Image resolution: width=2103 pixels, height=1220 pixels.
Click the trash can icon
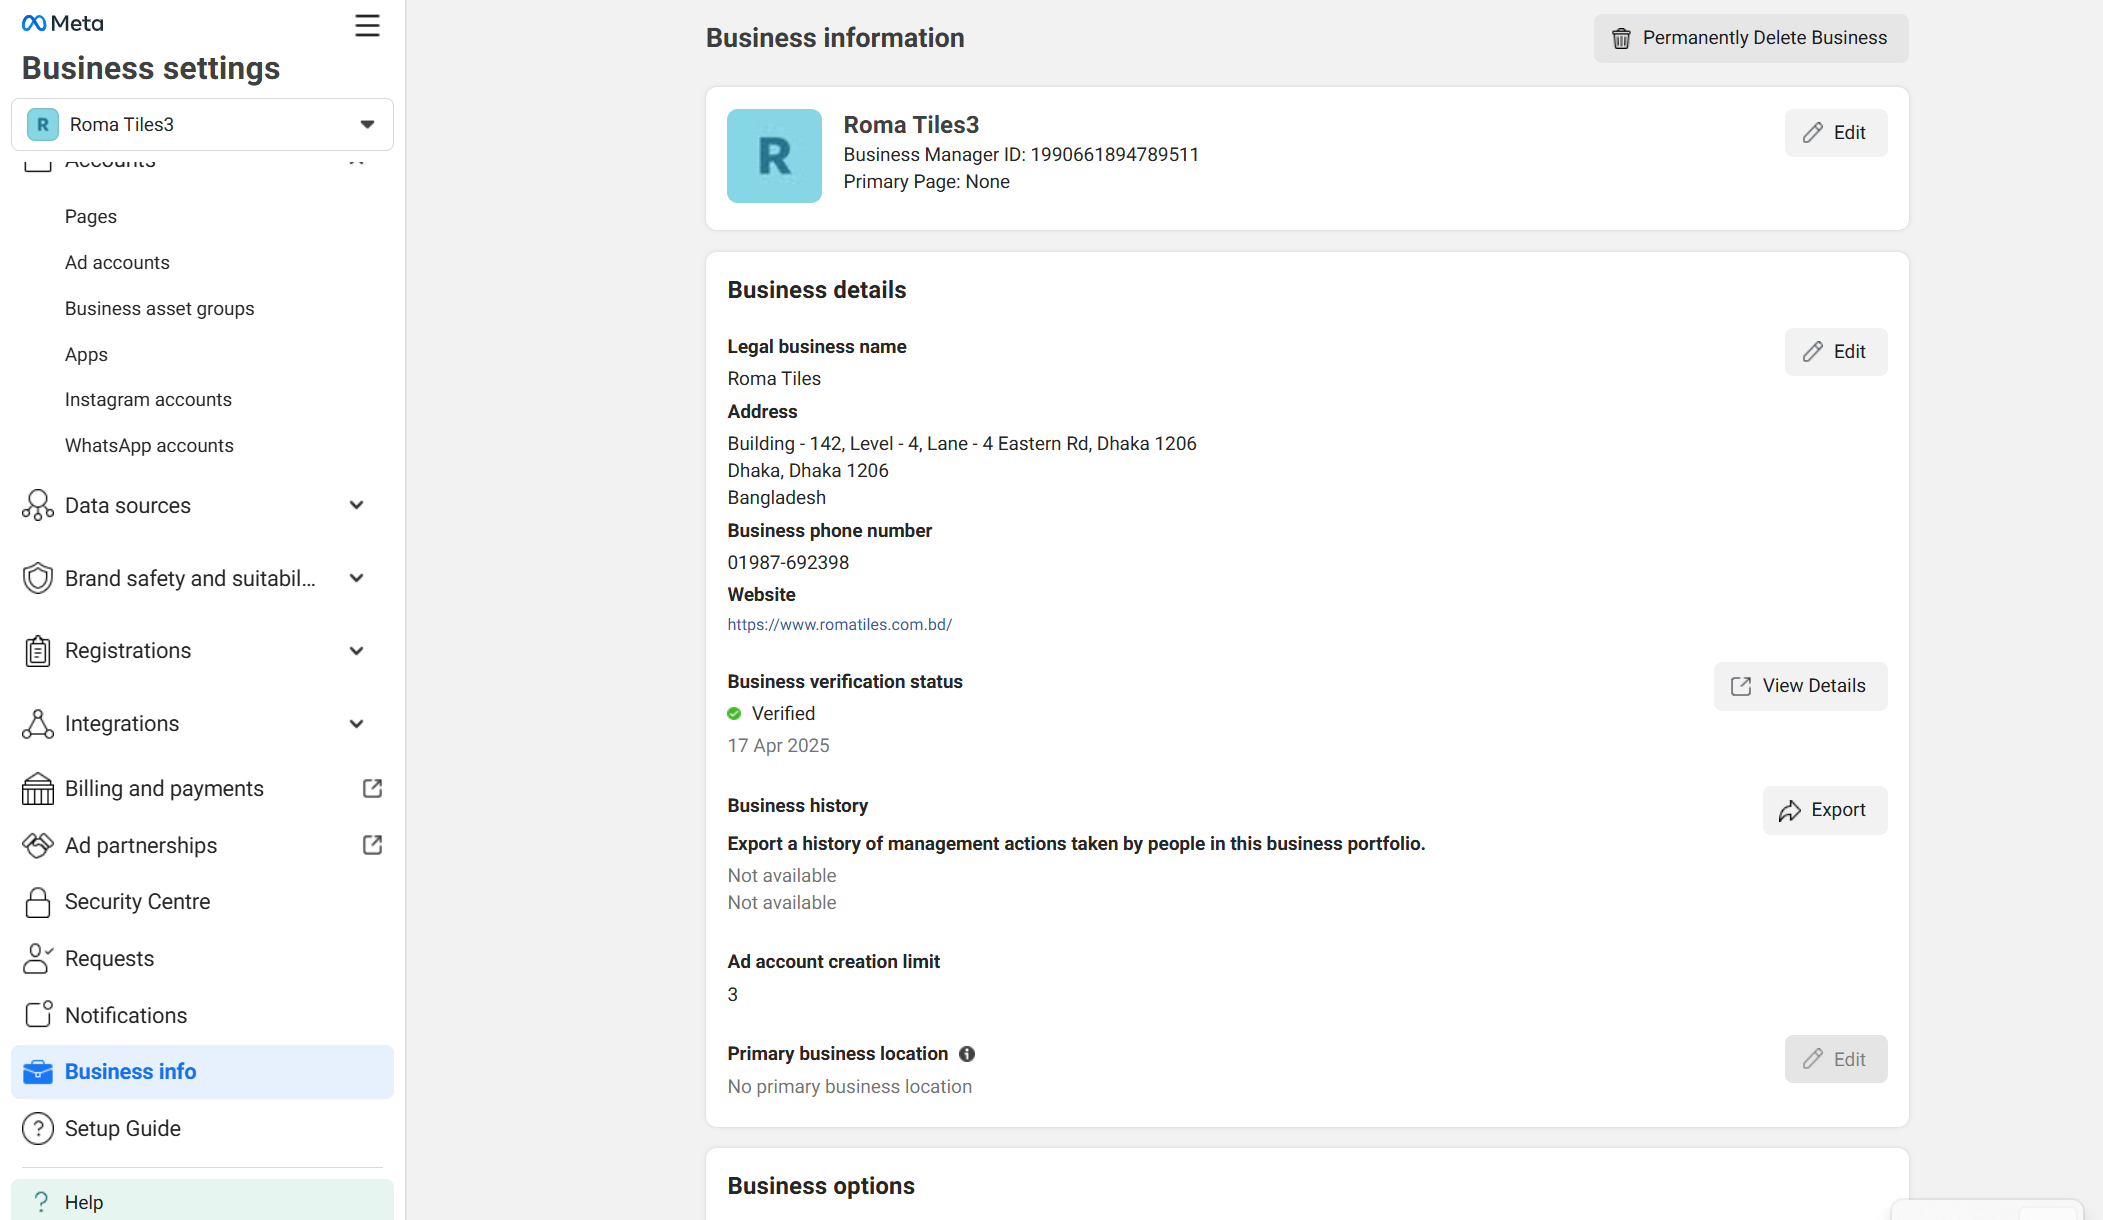1621,38
